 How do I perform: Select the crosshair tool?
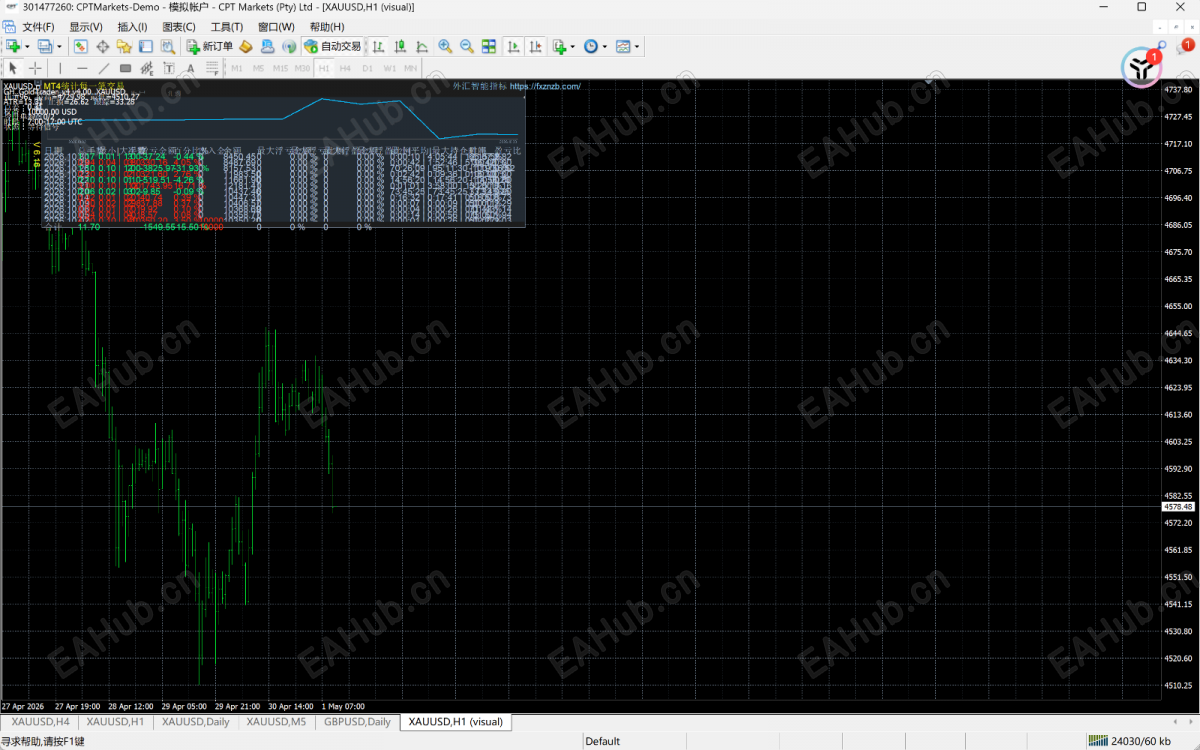[x=35, y=68]
